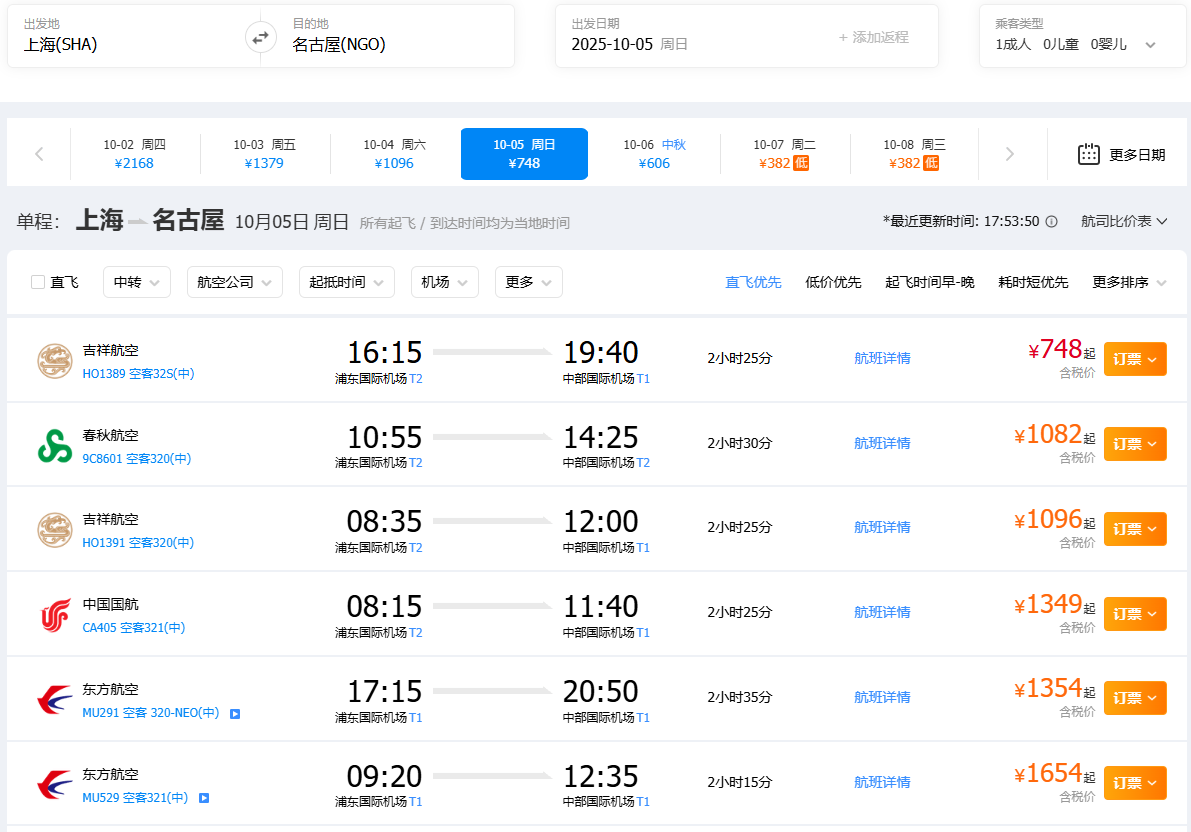Open the 起抵时间 time filter dropdown
Image resolution: width=1191 pixels, height=832 pixels.
pos(346,282)
